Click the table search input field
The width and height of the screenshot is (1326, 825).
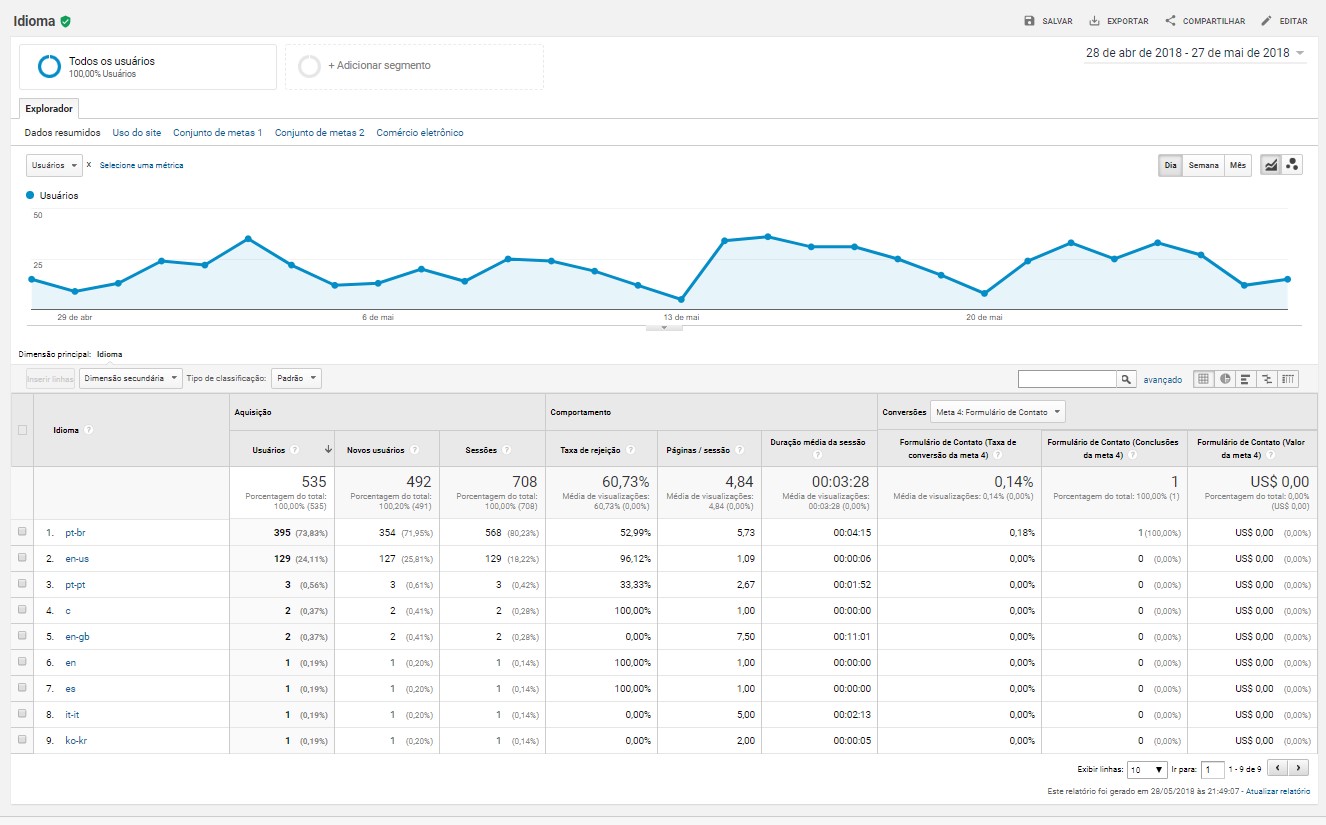1066,379
